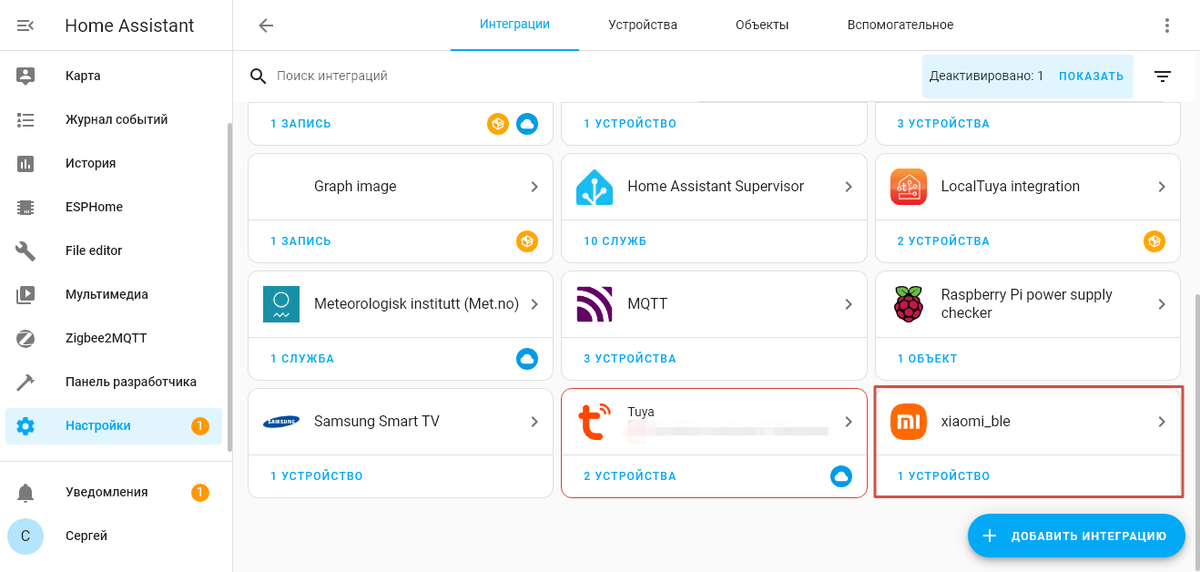The width and height of the screenshot is (1200, 572).
Task: Expand Meteorologisk institutt chevron
Action: point(535,304)
